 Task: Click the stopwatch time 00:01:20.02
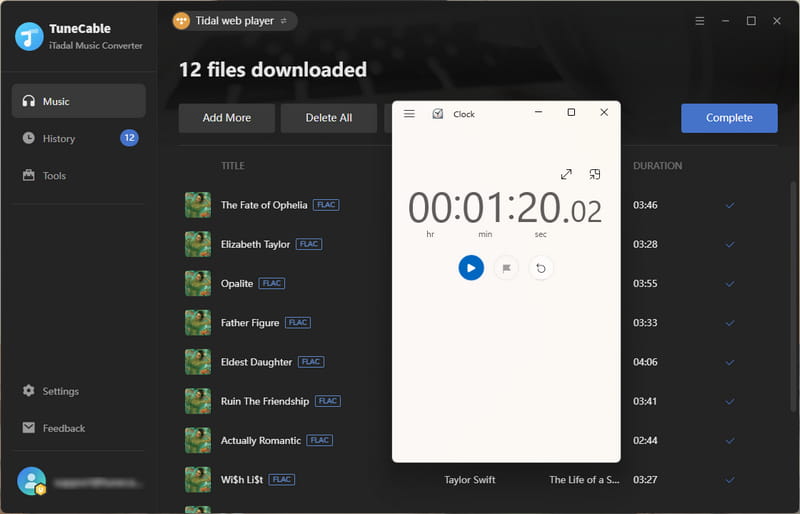[x=505, y=208]
